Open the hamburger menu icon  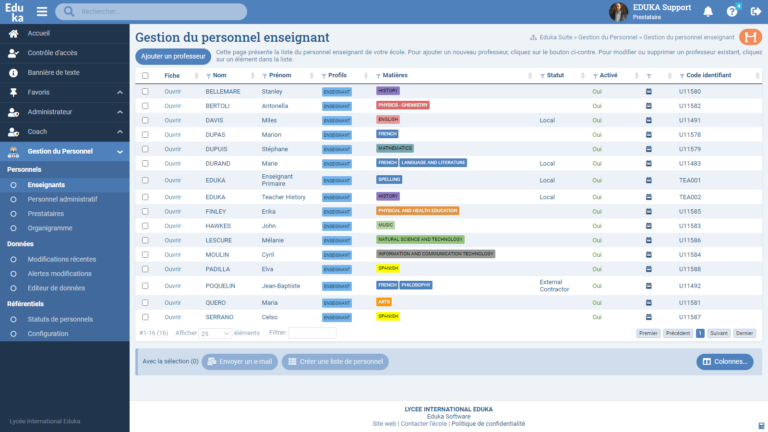pyautogui.click(x=42, y=11)
